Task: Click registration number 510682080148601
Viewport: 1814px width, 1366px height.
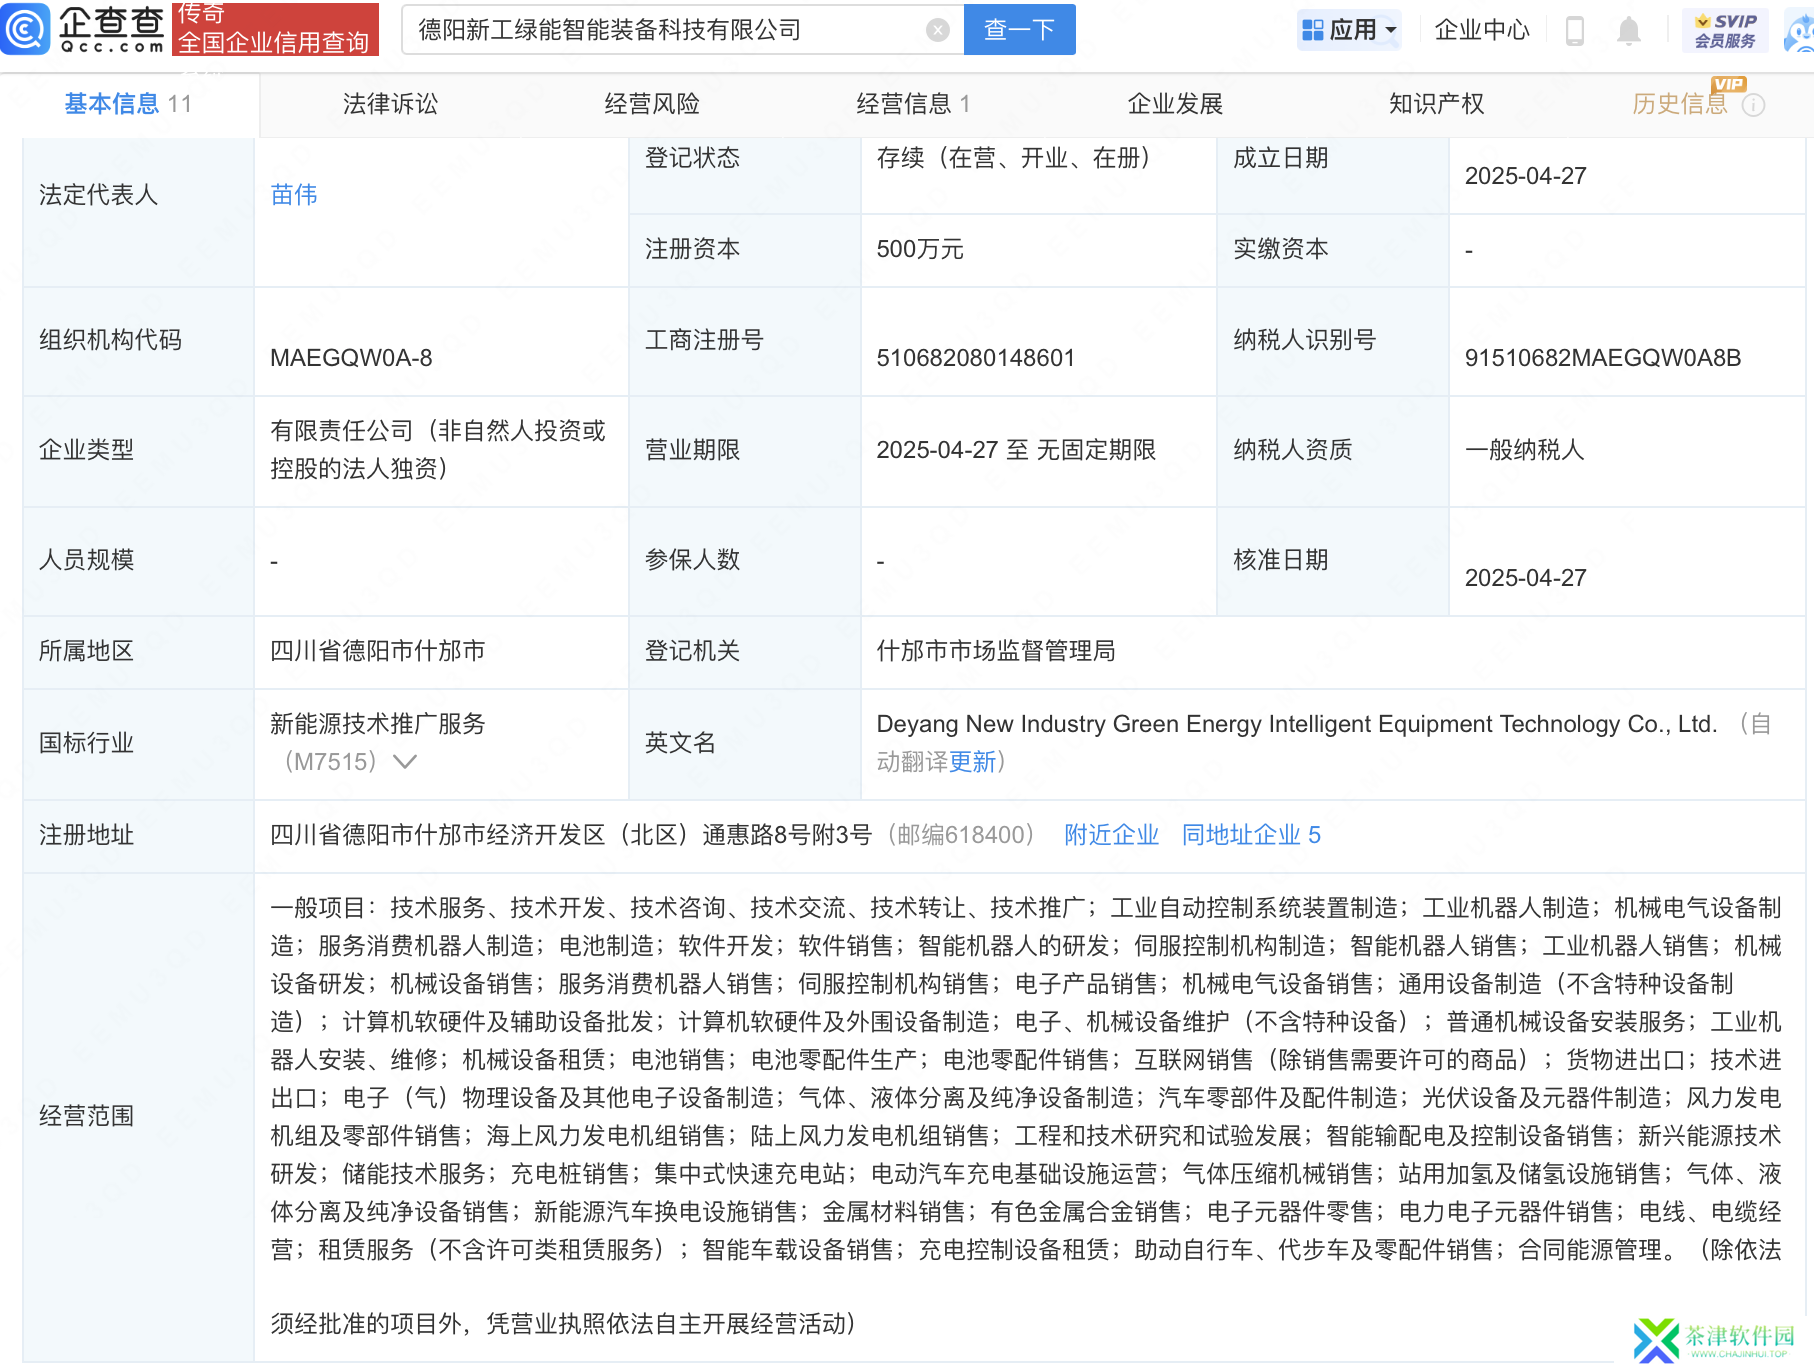Action: click(976, 358)
